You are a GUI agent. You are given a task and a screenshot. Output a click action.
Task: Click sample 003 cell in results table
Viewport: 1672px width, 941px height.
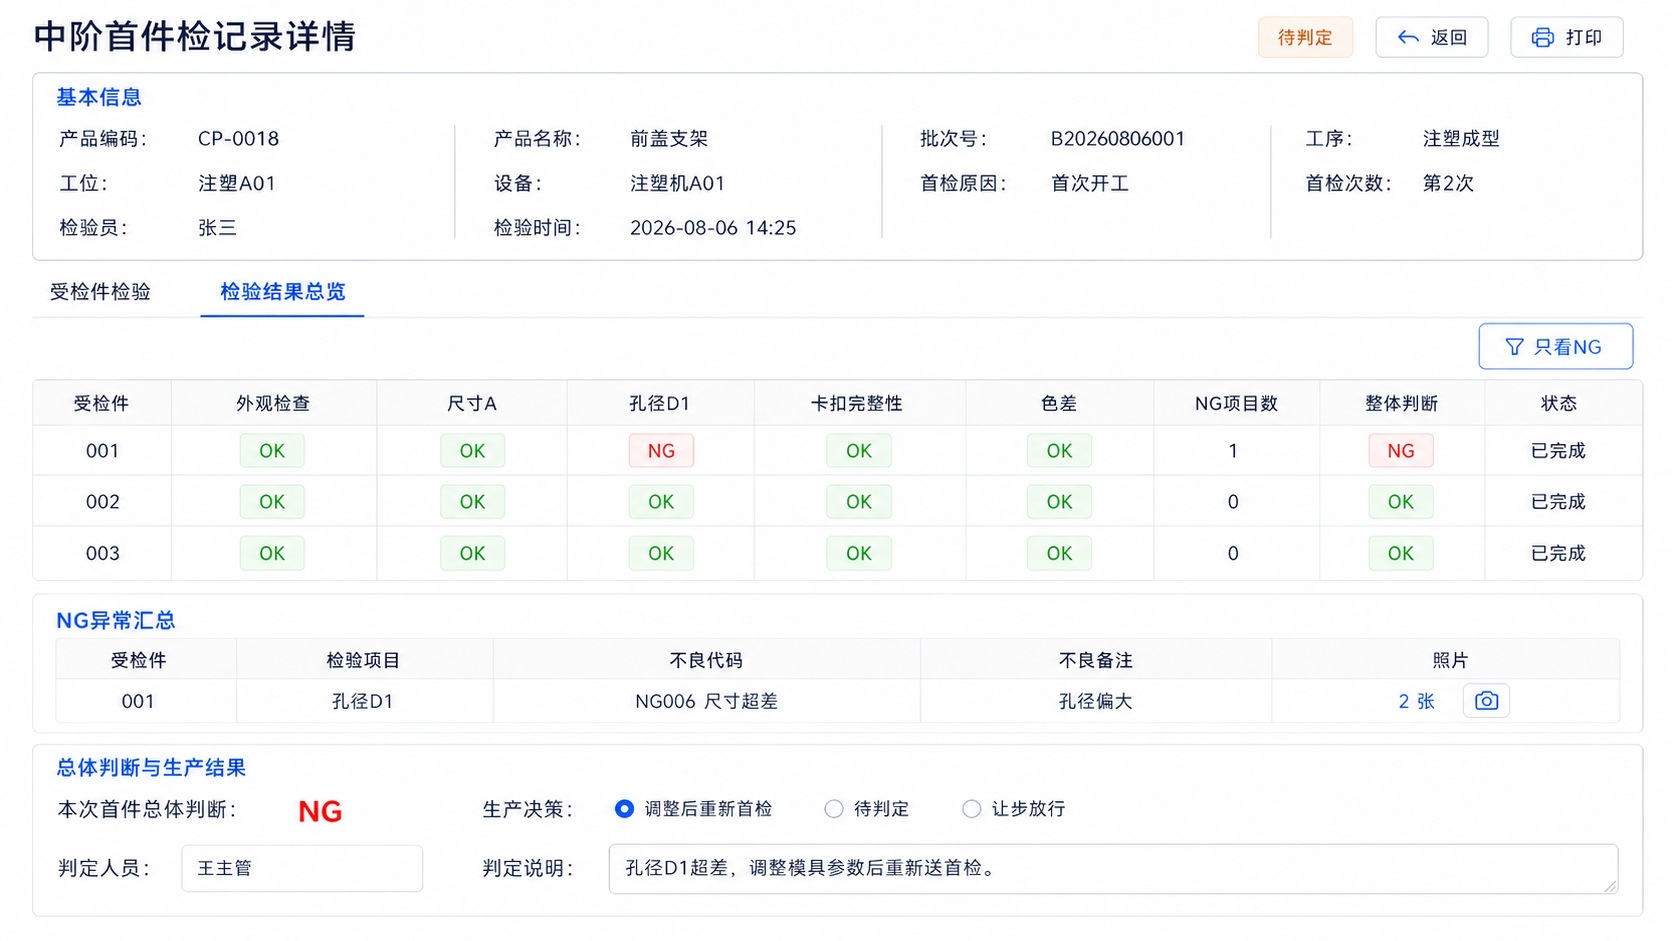[102, 554]
